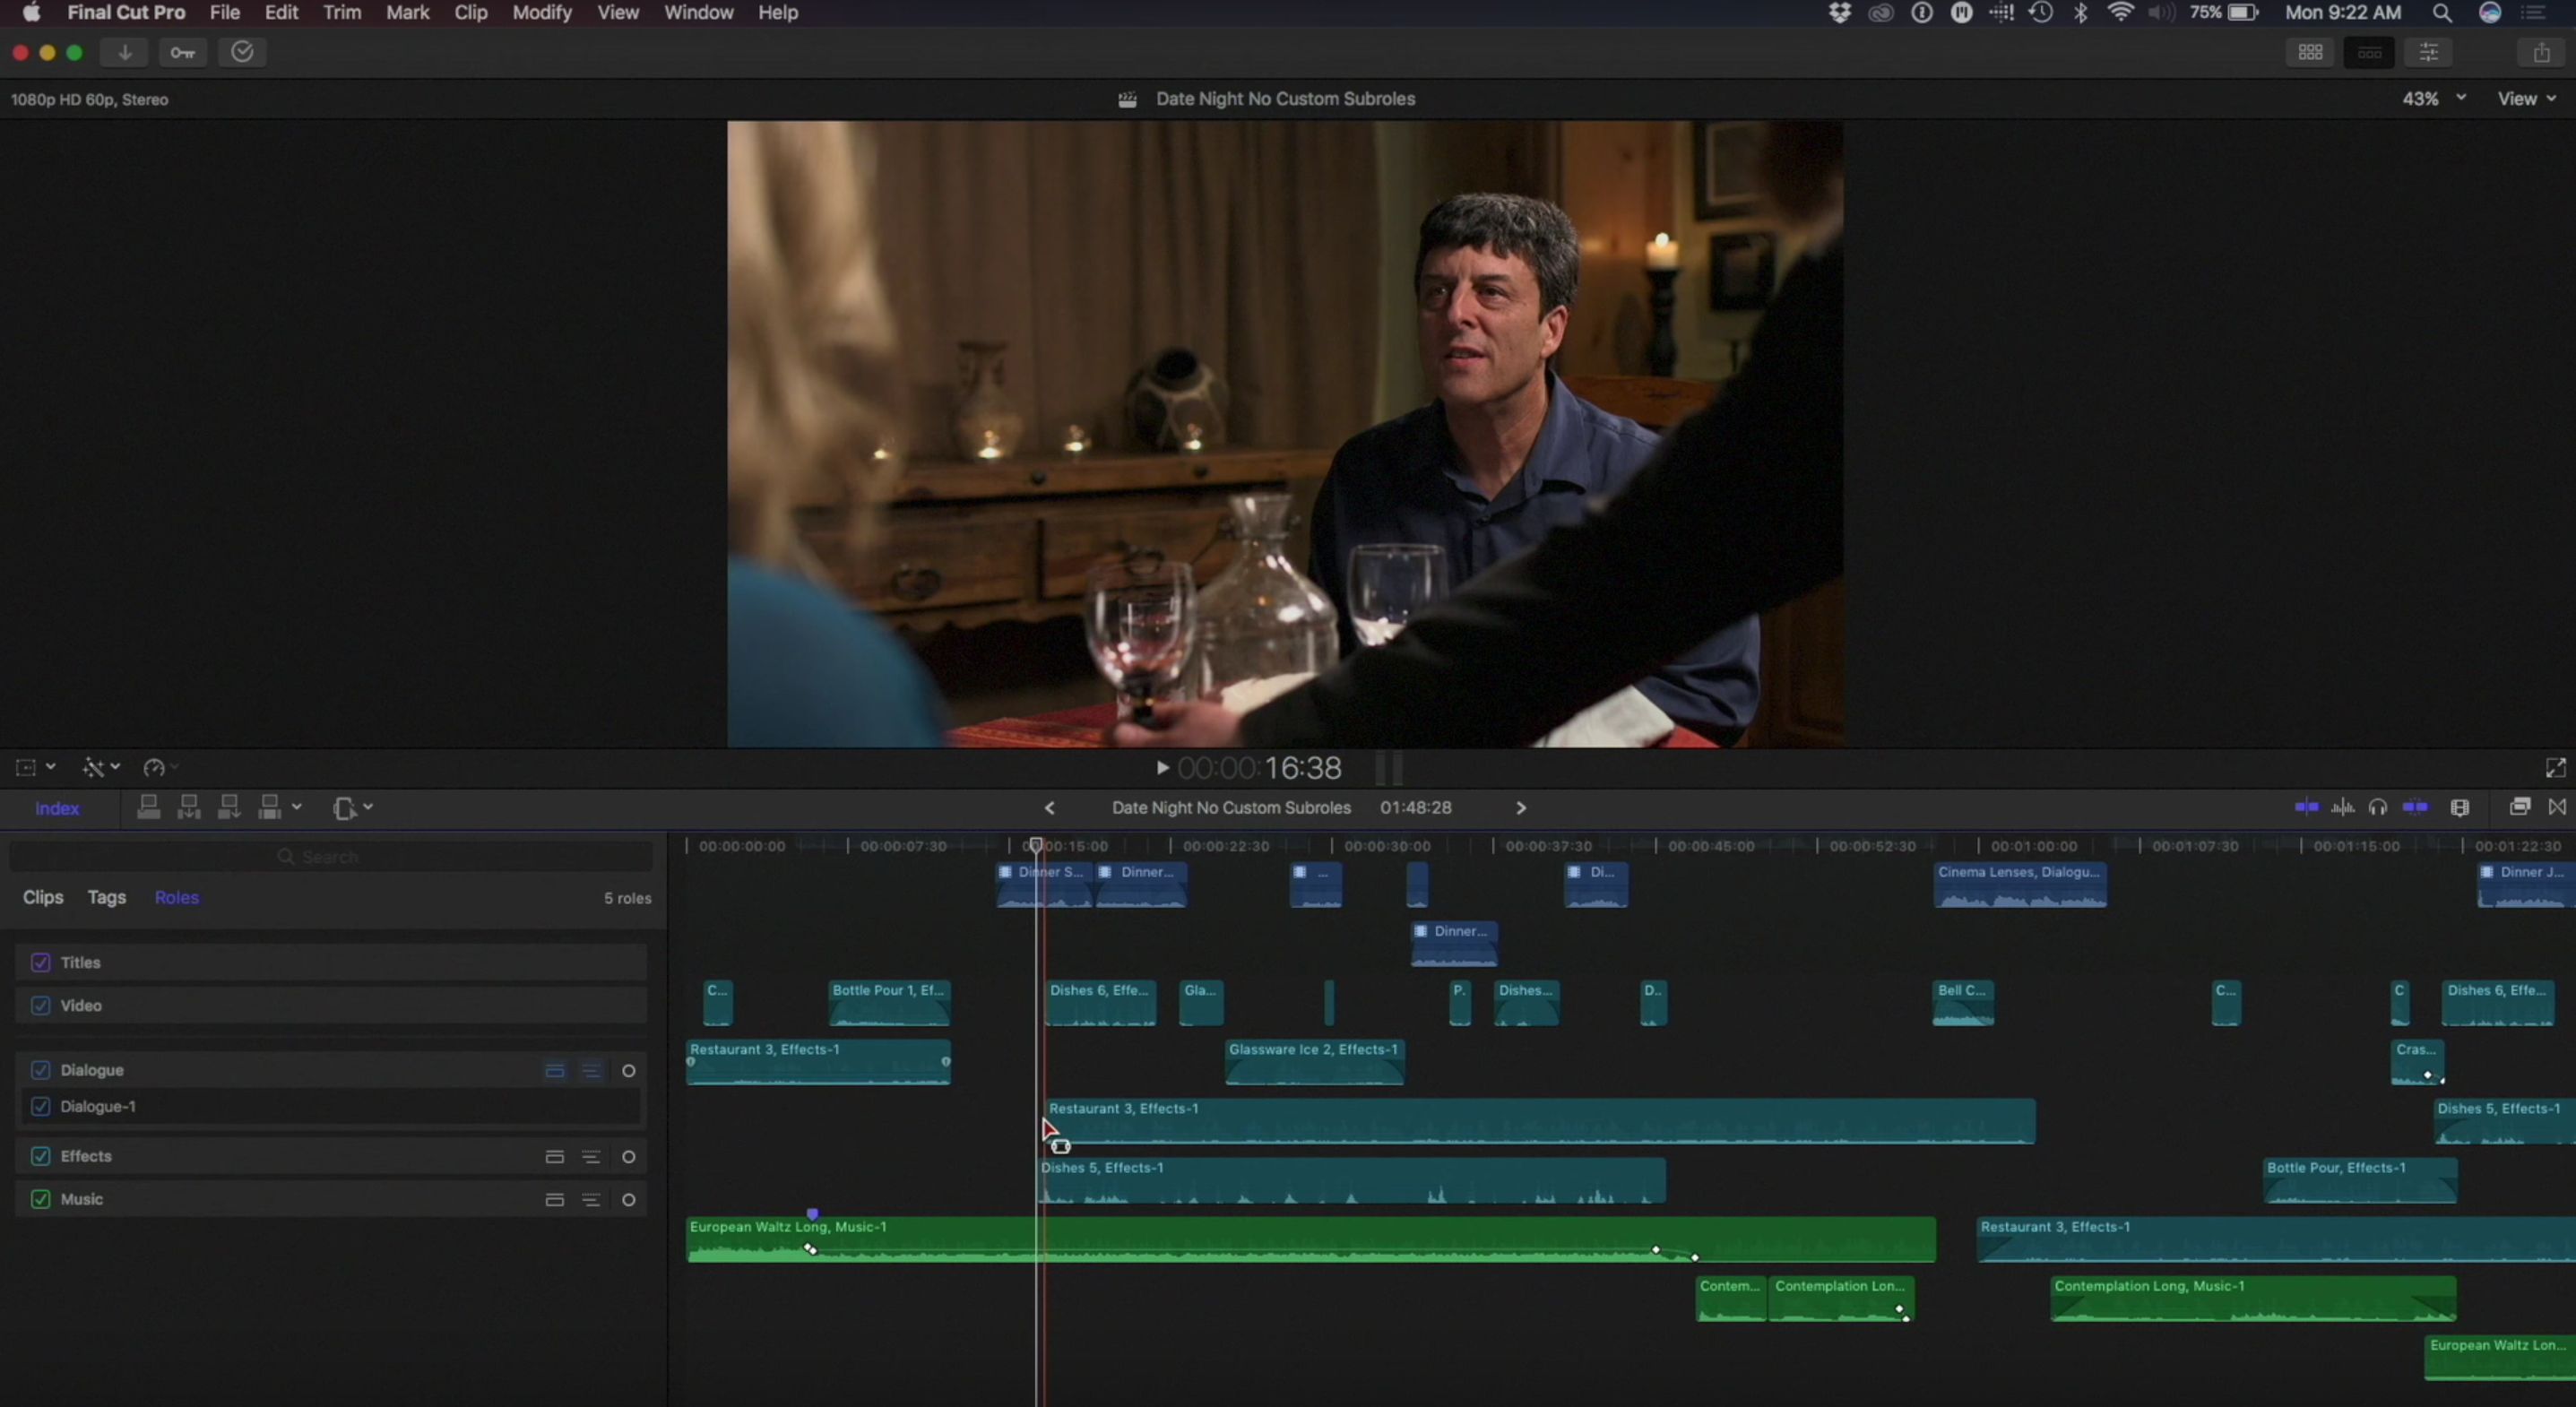Show the Effects browser overlapping-windows icon
Screen dimensions: 2576x1407
[2520, 806]
